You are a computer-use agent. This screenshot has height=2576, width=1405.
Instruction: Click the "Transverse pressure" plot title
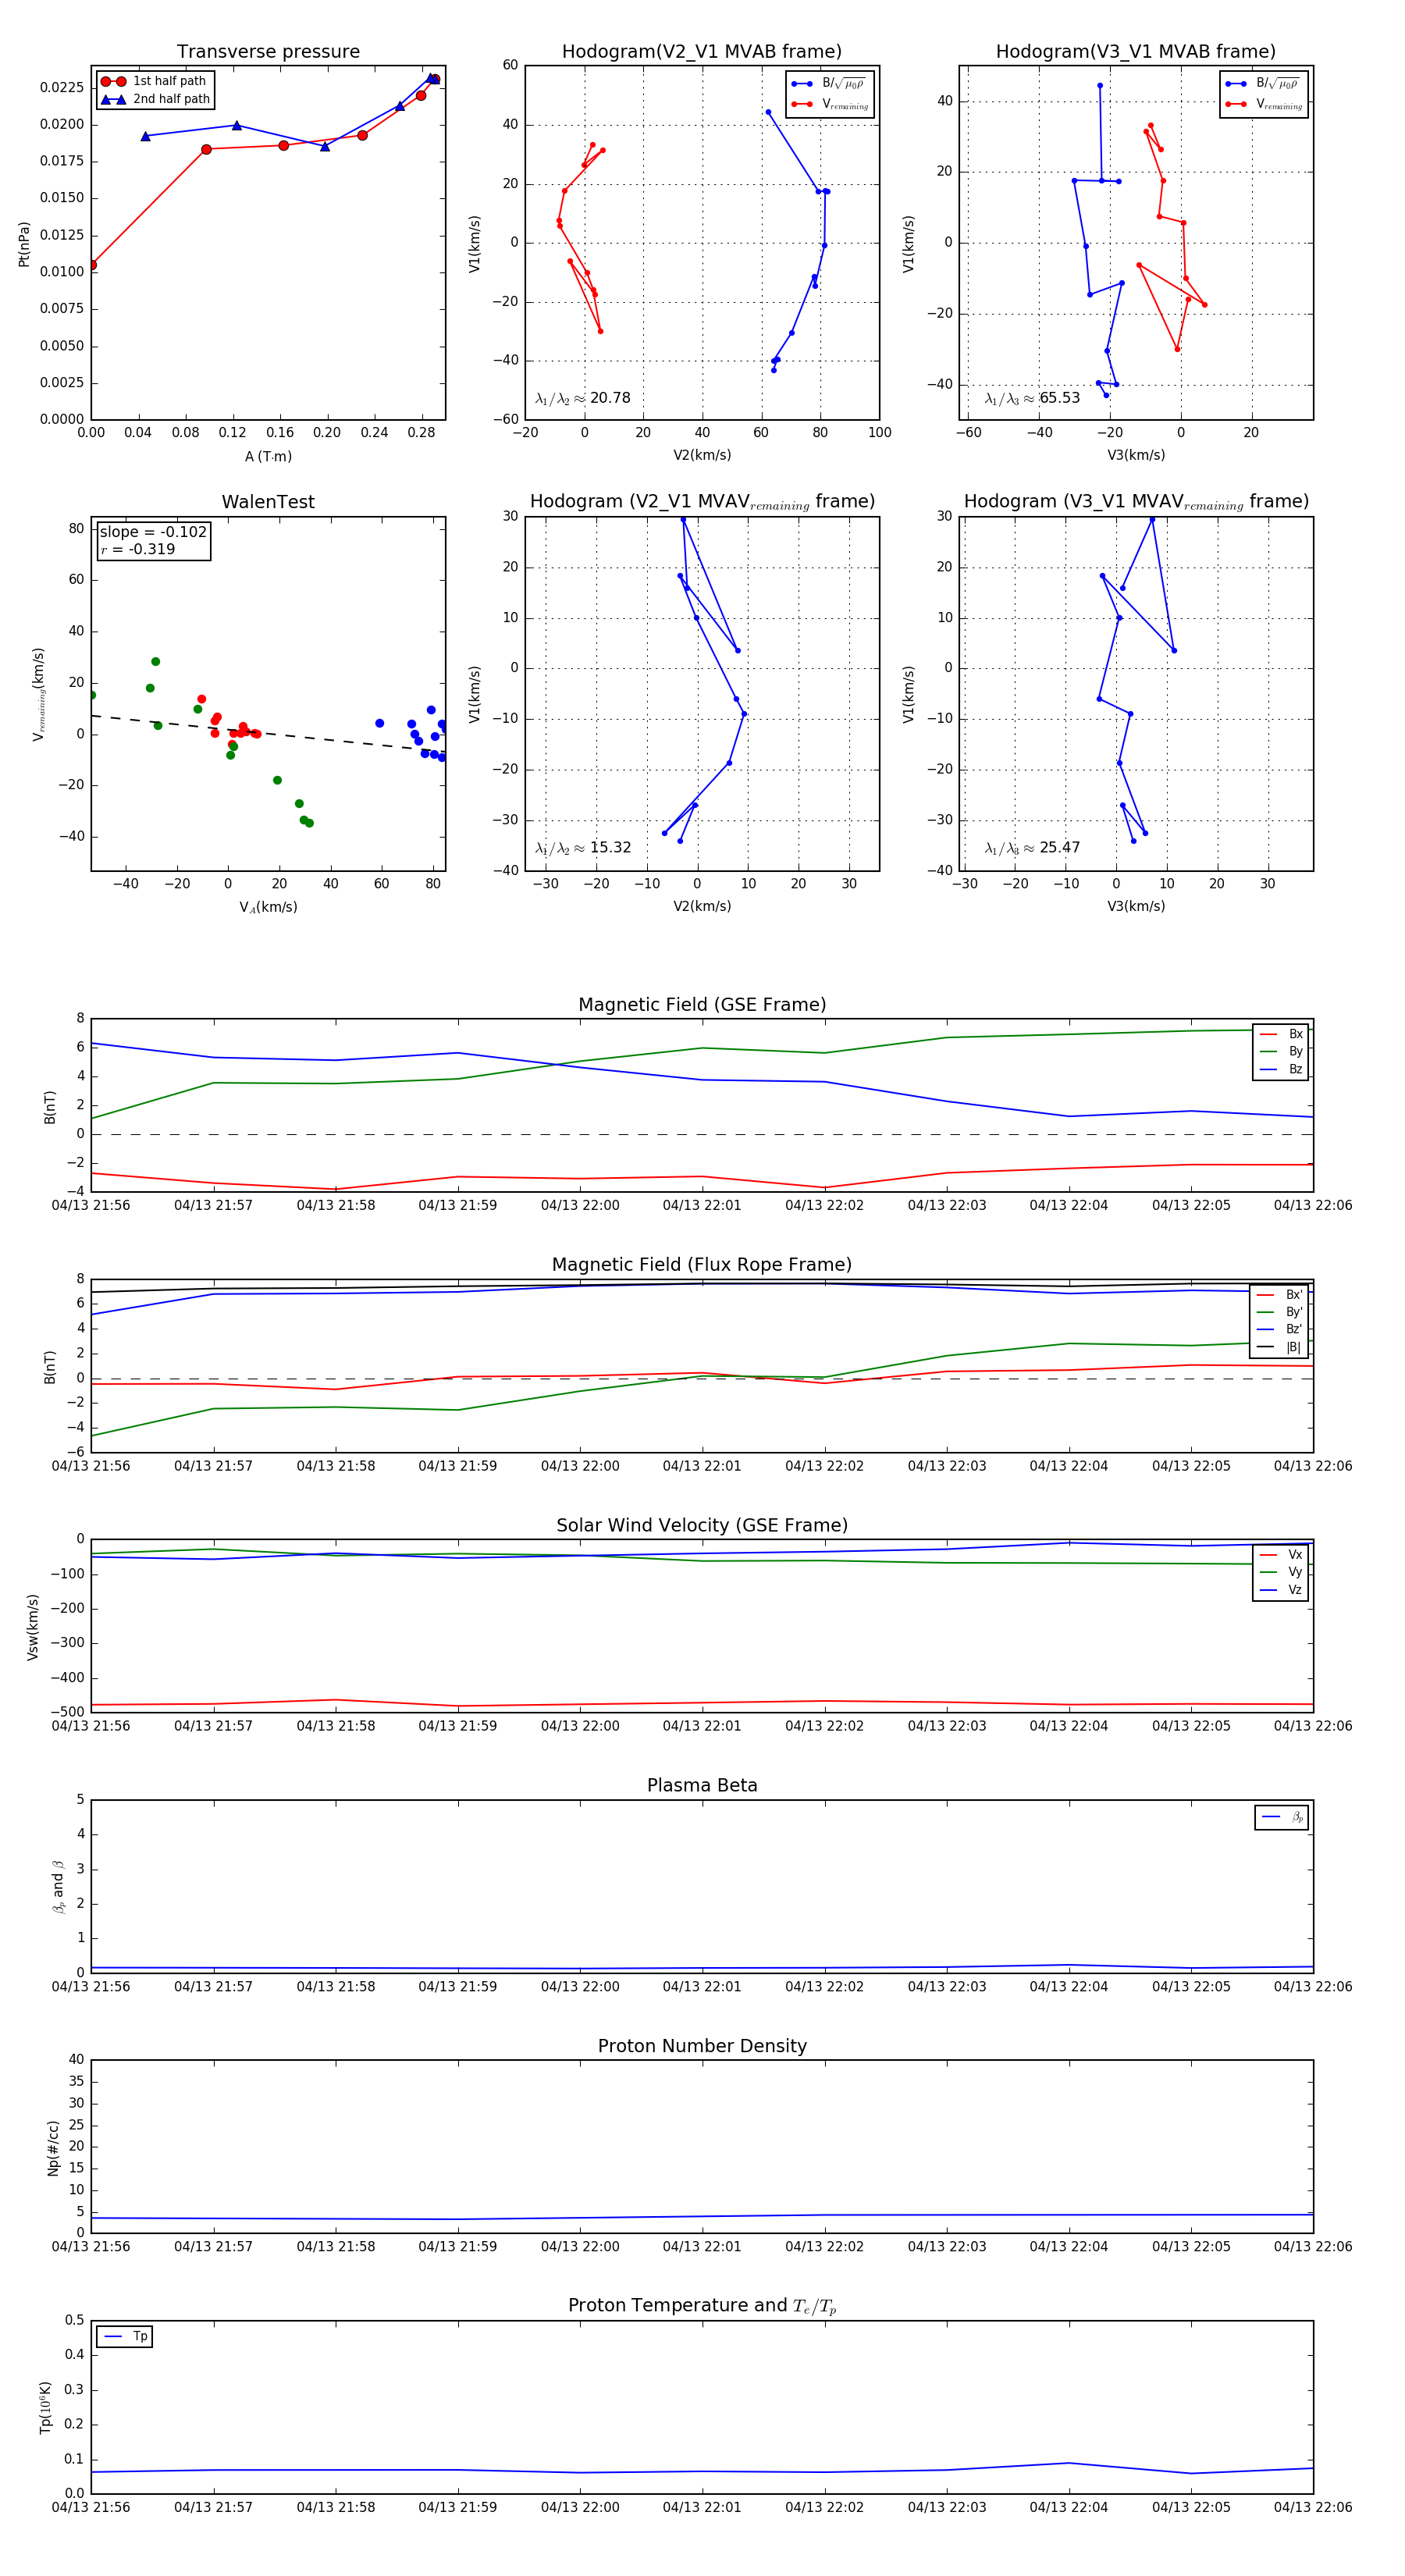point(268,52)
